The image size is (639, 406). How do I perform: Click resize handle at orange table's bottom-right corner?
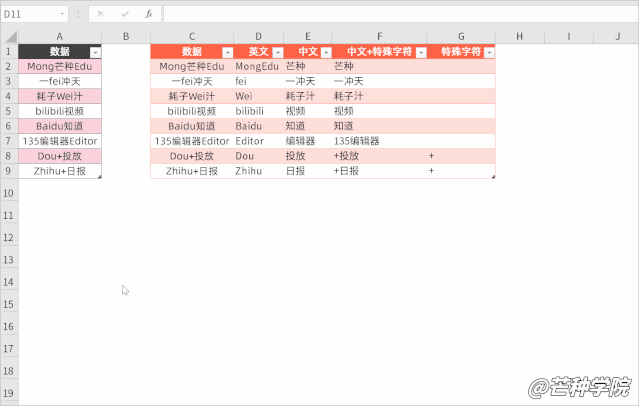pyautogui.click(x=492, y=176)
